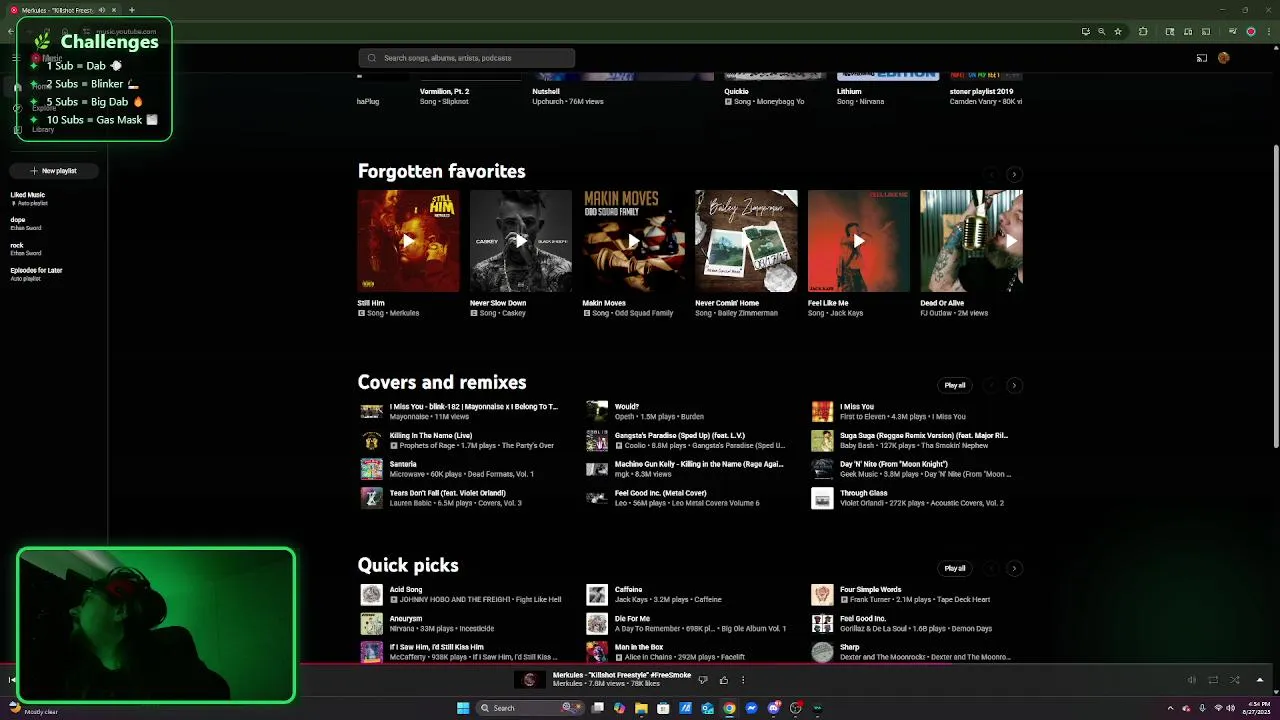Open Killing In The Name (Live)

[431, 436]
